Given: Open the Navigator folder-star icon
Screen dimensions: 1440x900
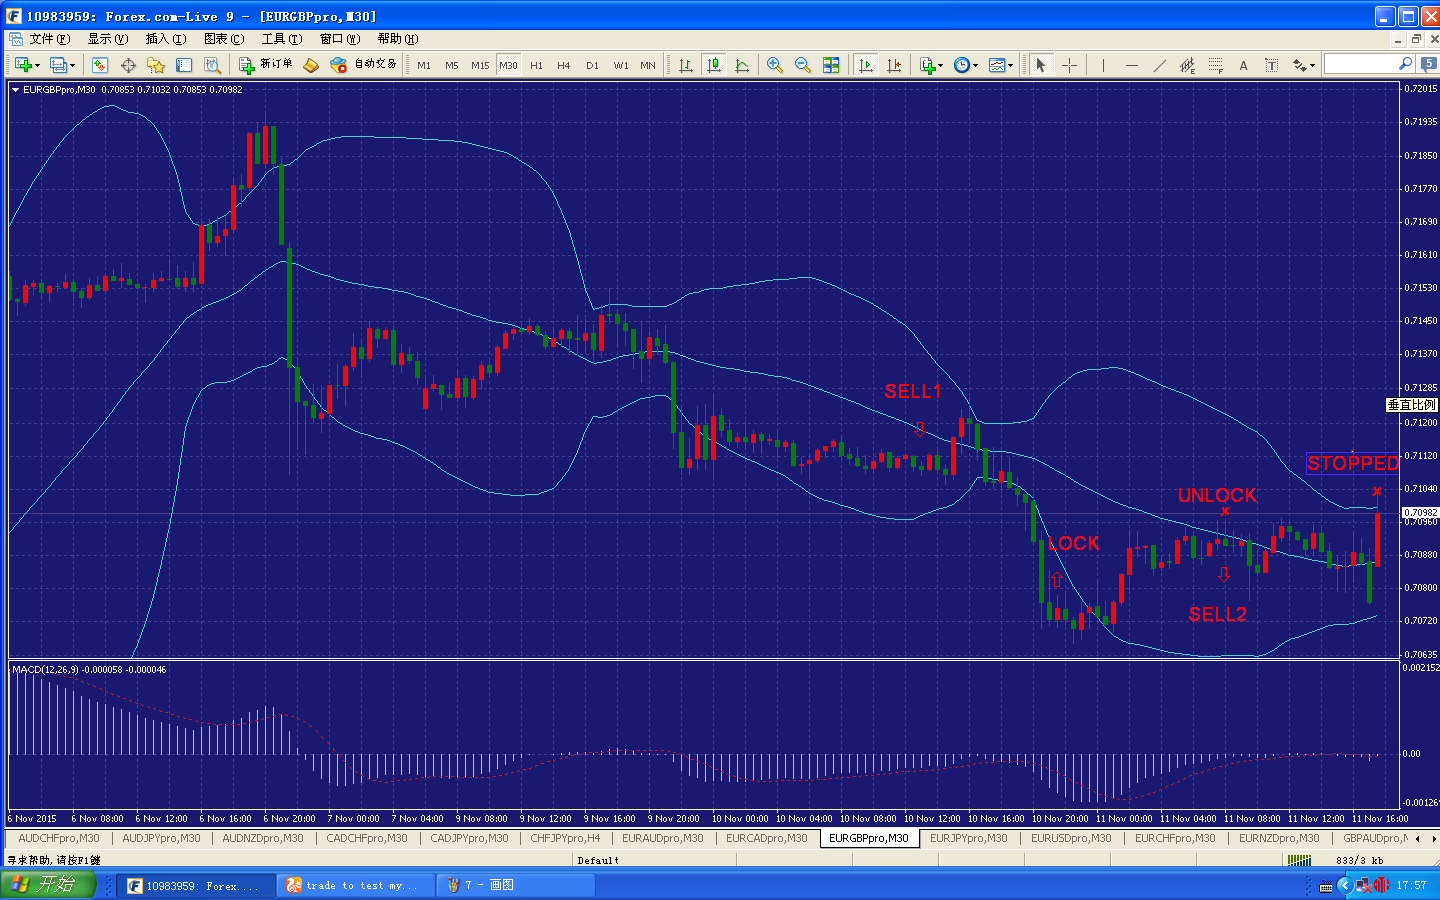Looking at the screenshot, I should (155, 65).
